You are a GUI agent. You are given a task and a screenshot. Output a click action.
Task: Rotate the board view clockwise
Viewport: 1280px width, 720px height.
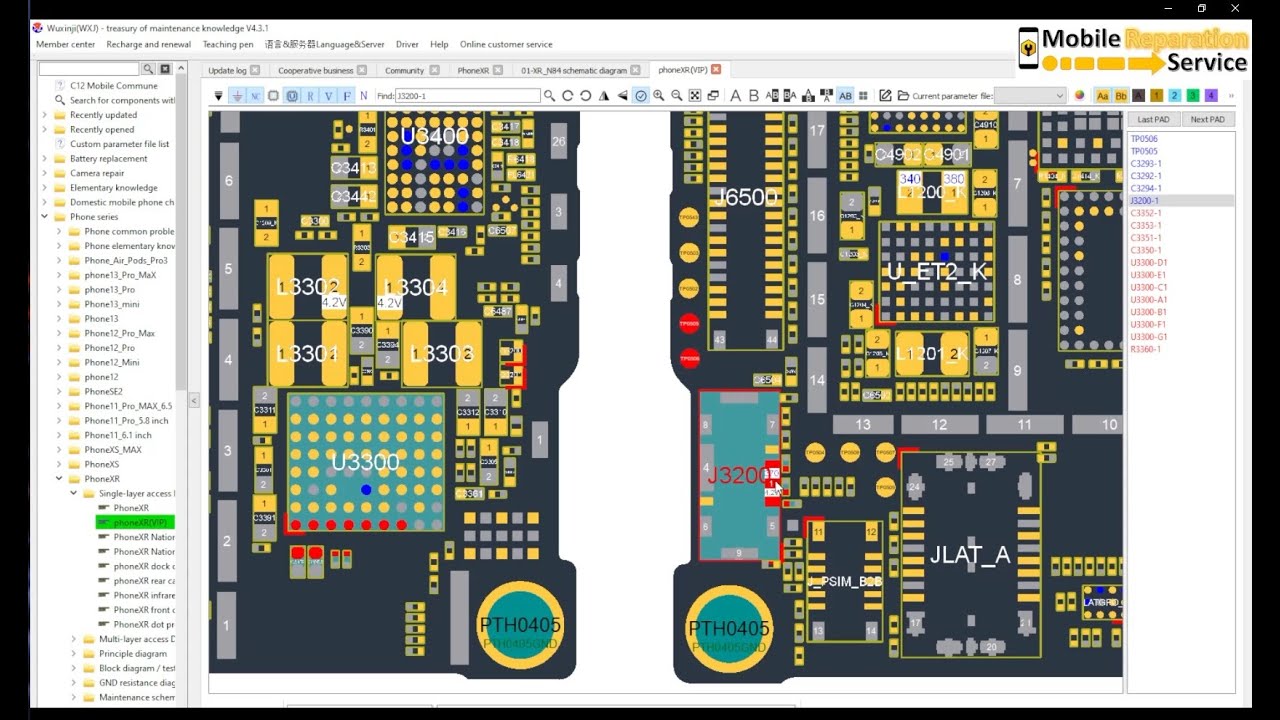567,96
